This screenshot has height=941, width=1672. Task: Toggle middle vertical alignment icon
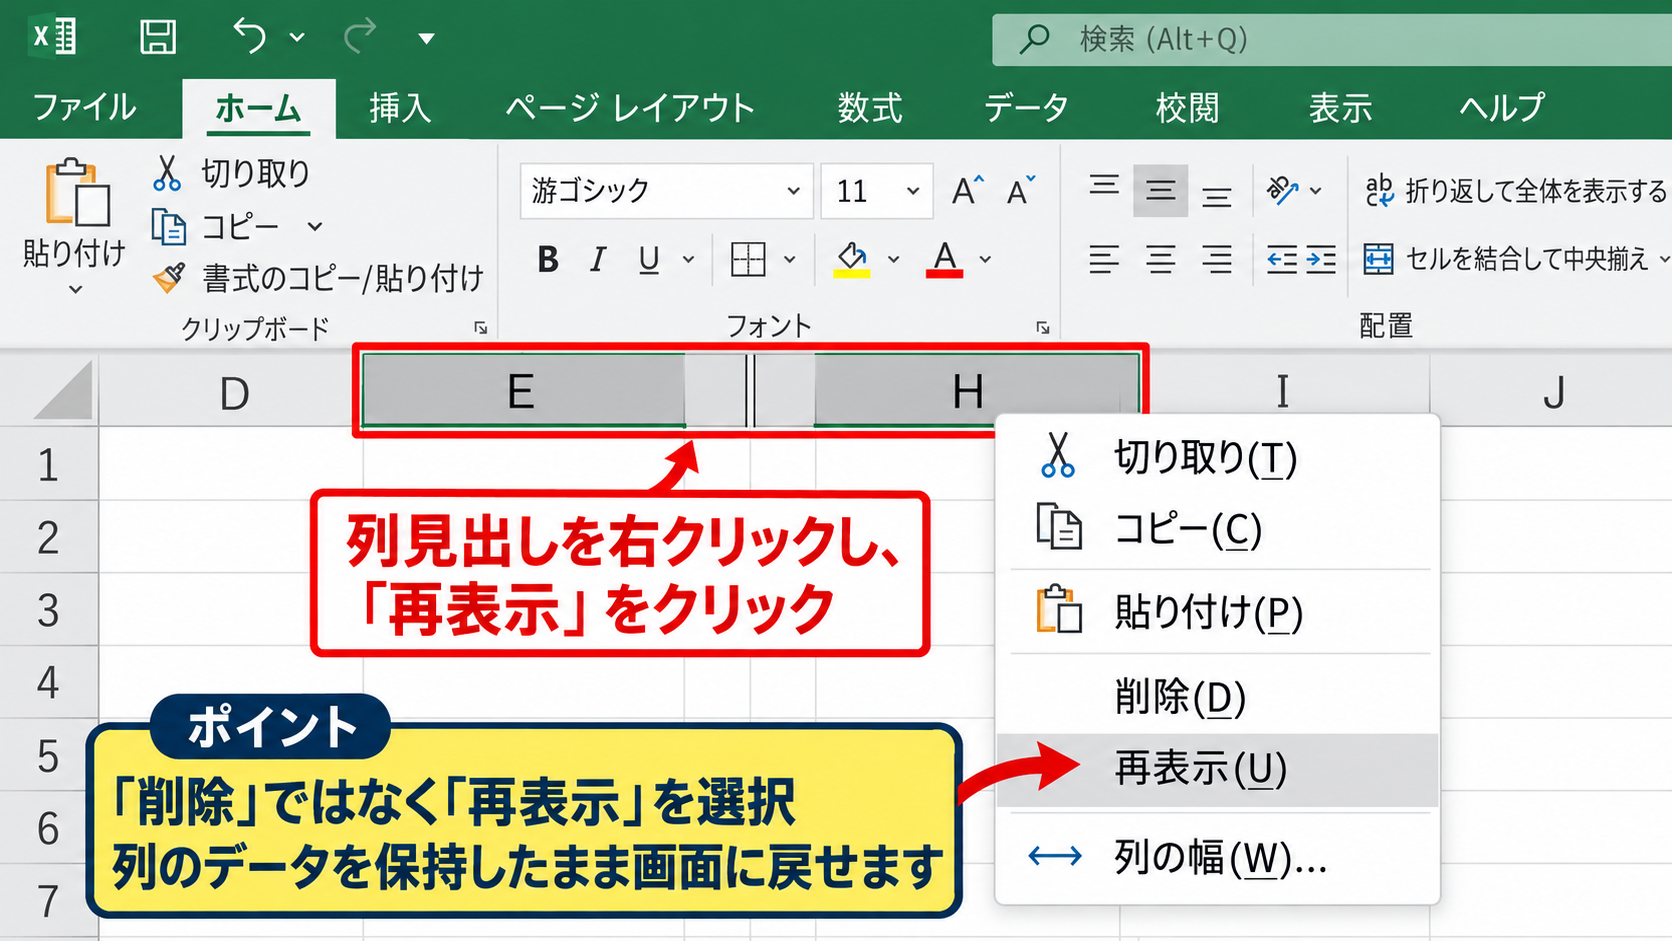coord(1160,190)
